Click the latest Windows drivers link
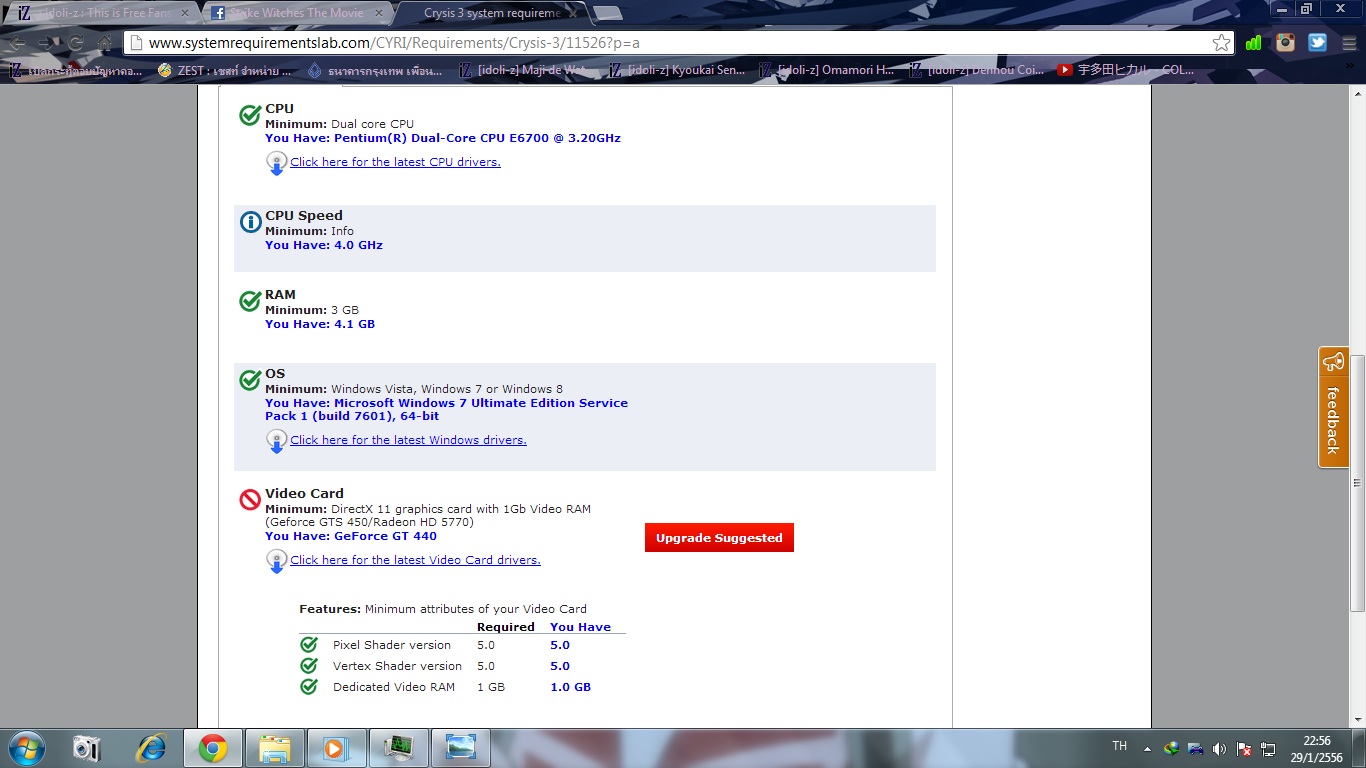 [408, 440]
